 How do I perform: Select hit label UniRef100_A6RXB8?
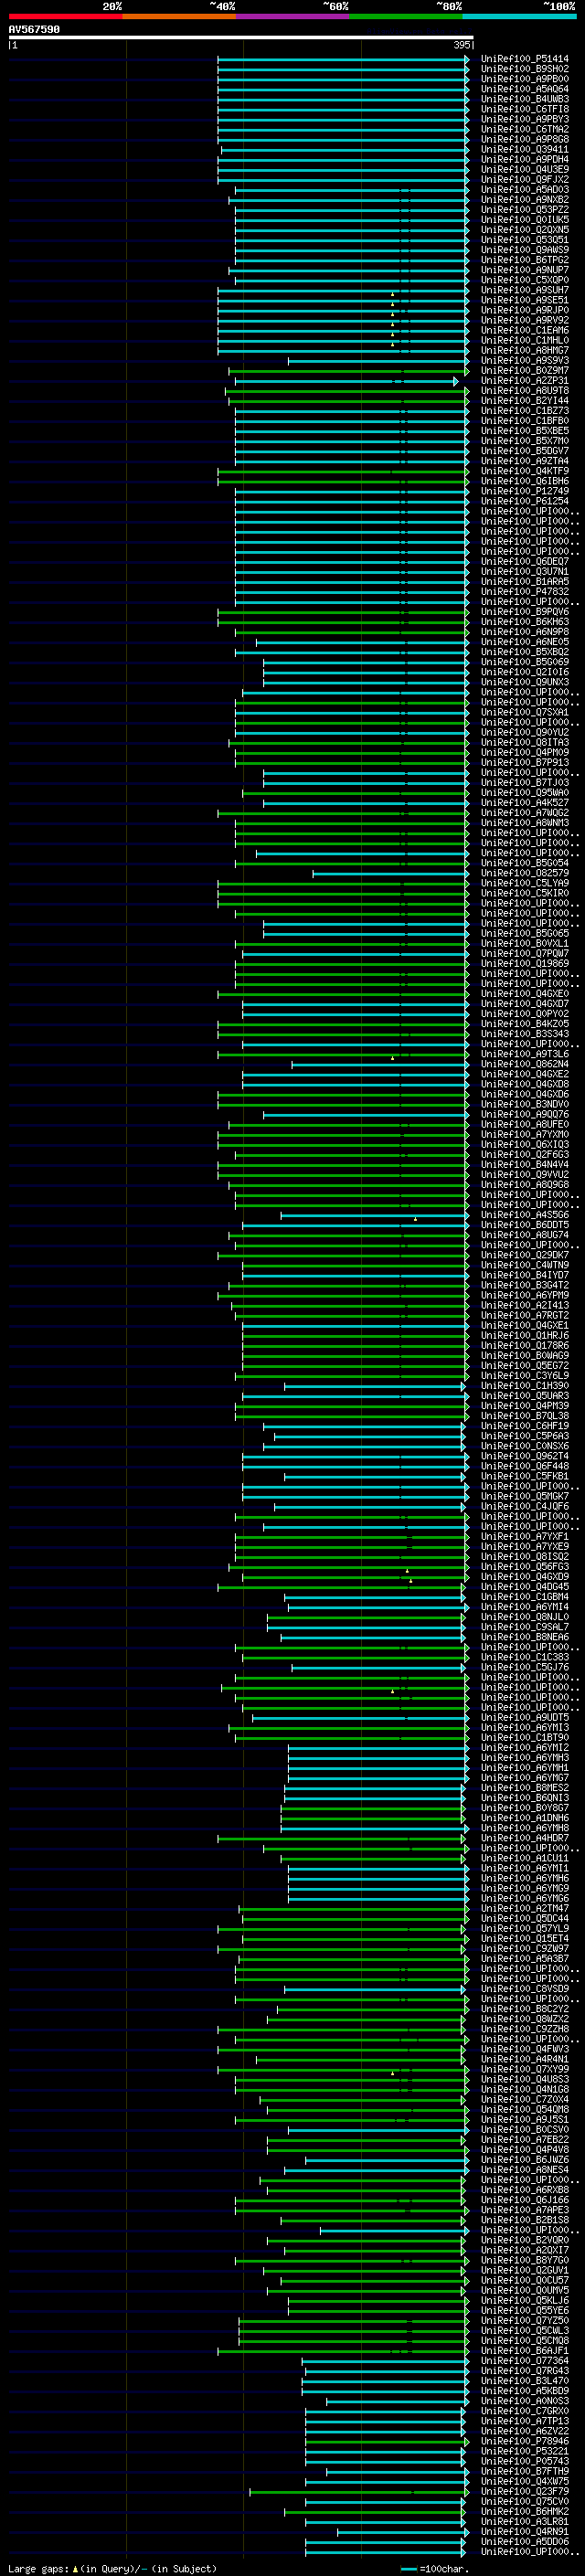pyautogui.click(x=525, y=2189)
